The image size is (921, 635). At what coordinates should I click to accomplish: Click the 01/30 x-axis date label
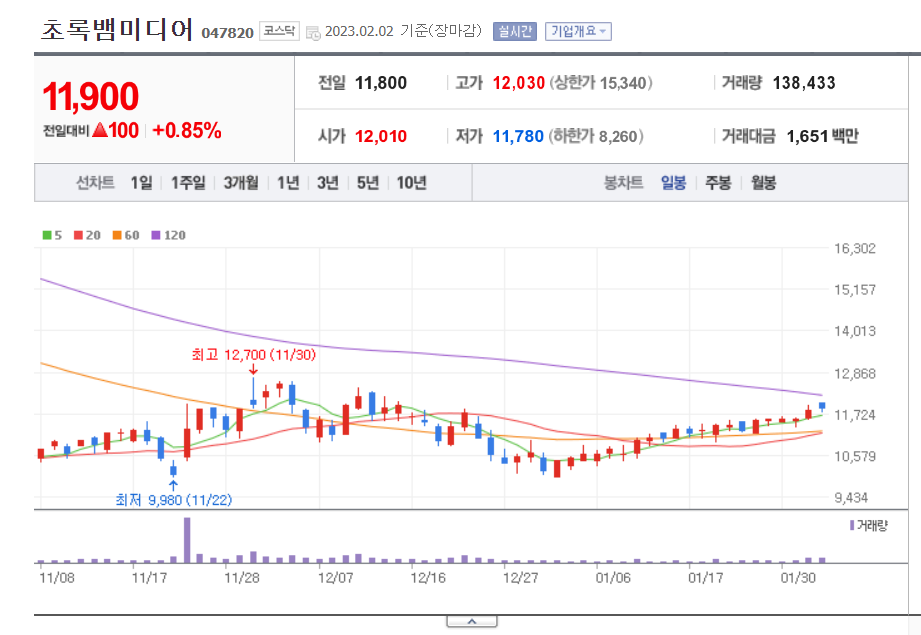pos(798,578)
